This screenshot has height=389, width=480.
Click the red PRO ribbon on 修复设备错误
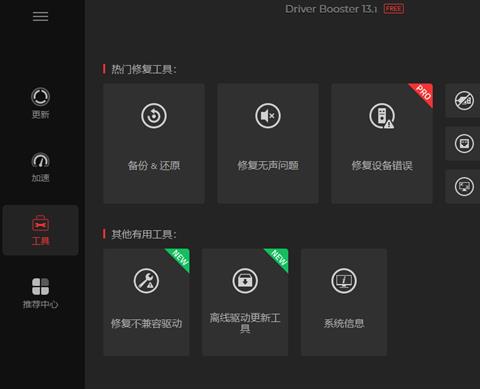click(423, 93)
